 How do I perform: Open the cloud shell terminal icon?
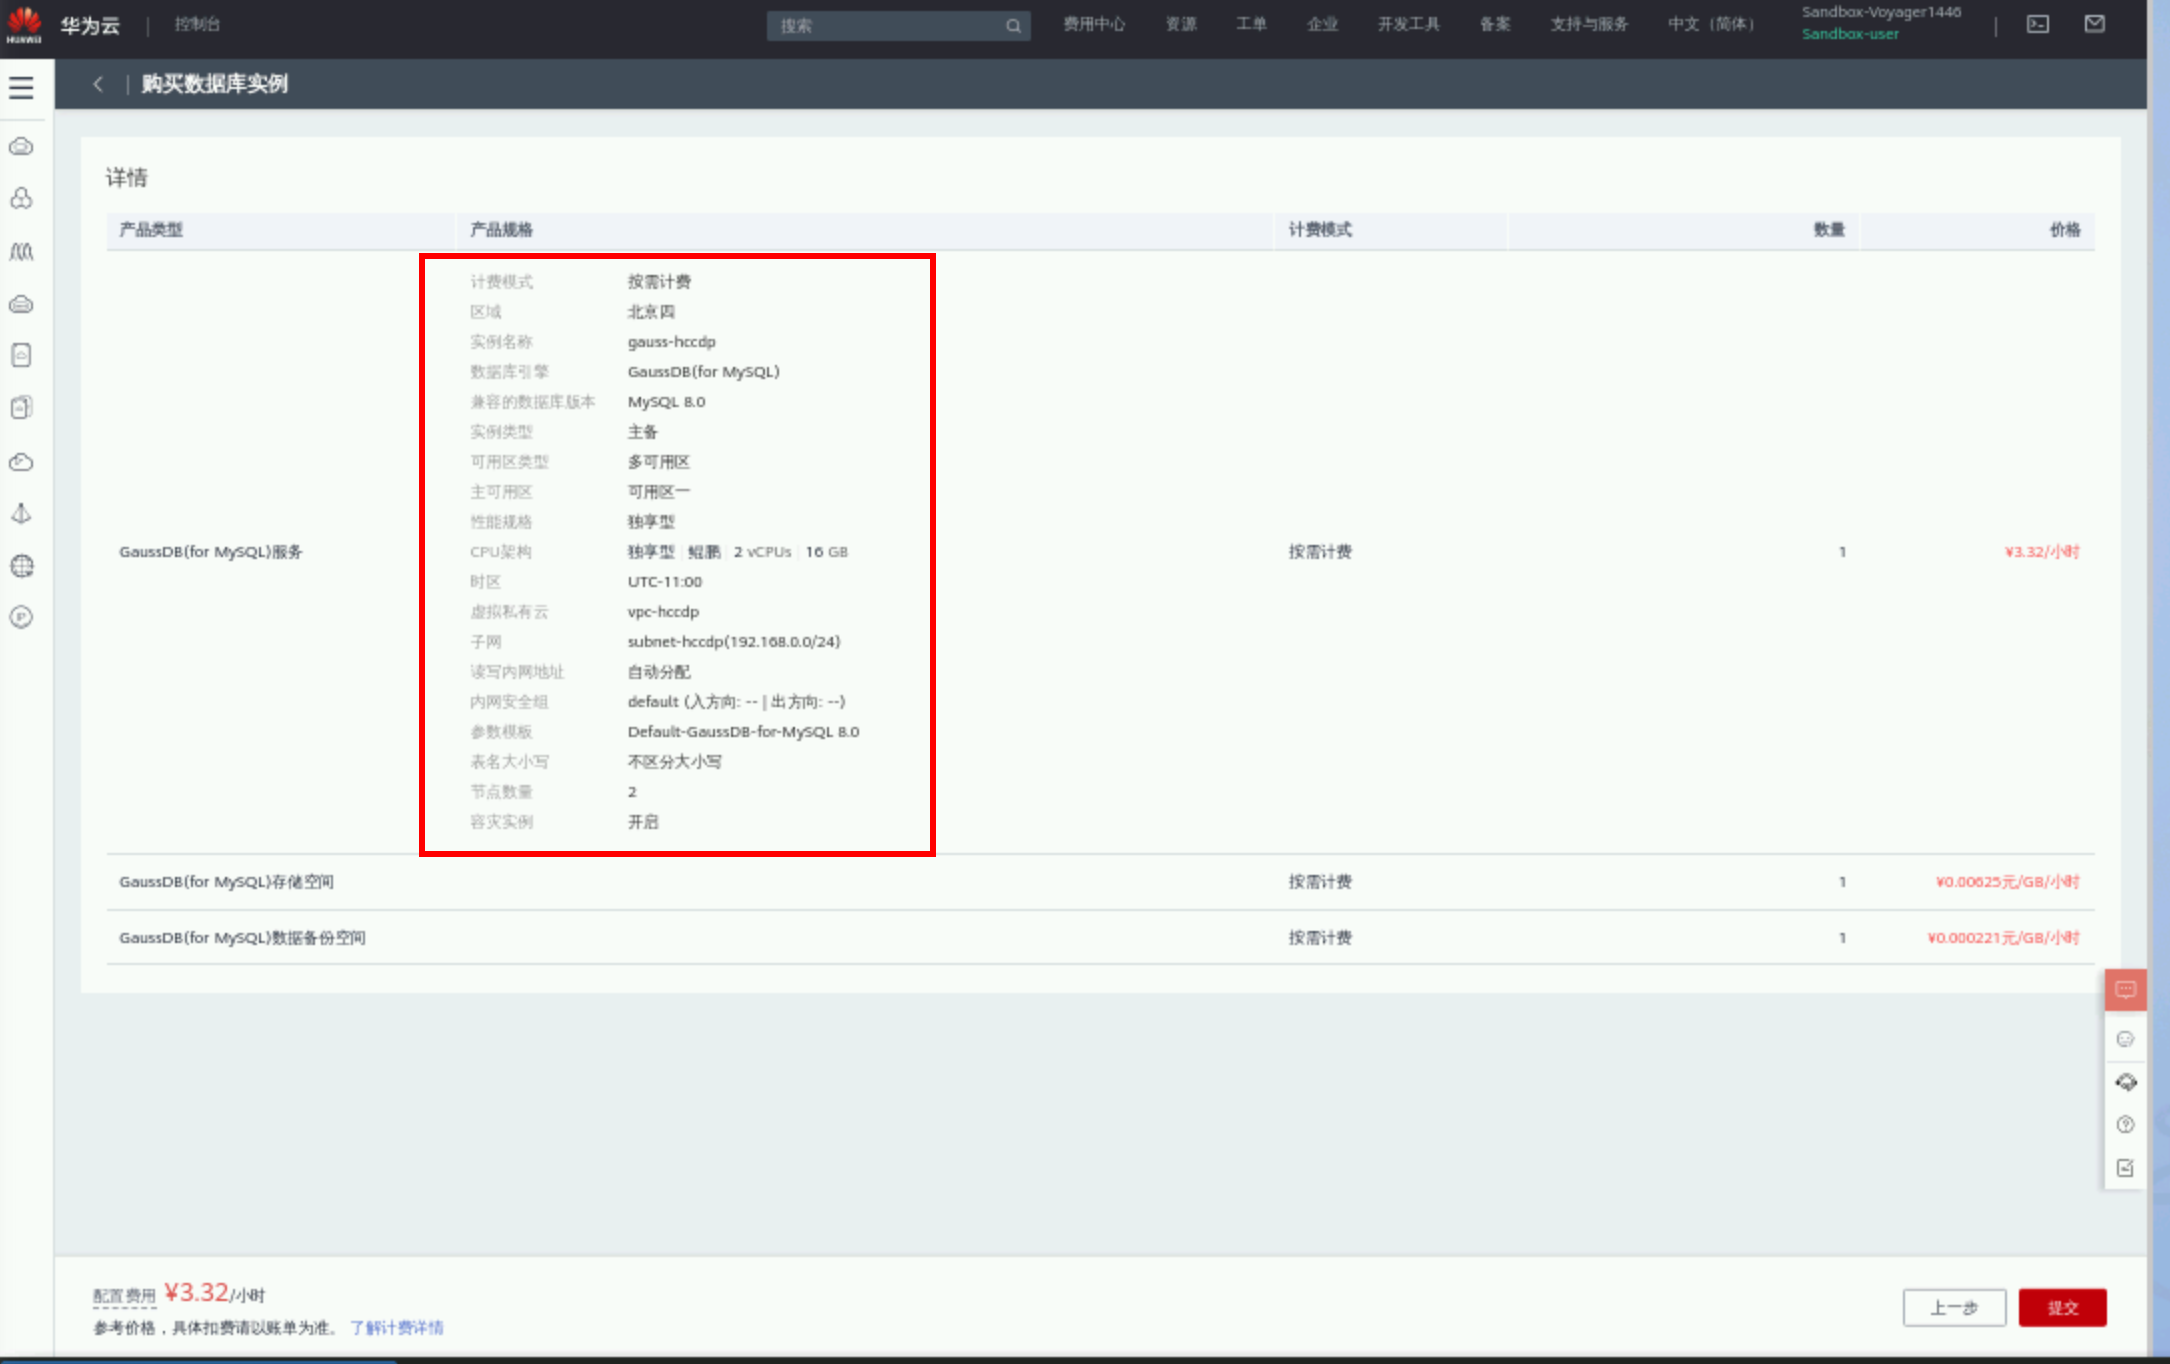pos(2037,24)
